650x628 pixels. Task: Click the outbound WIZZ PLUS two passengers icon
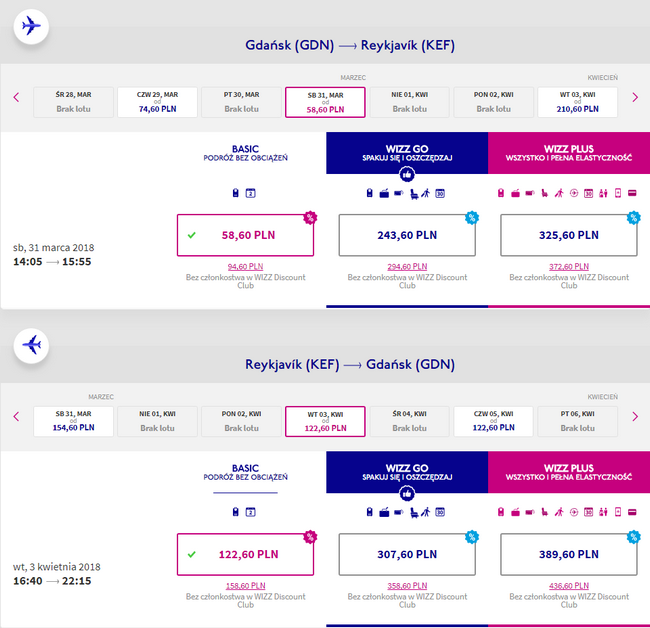click(x=603, y=193)
